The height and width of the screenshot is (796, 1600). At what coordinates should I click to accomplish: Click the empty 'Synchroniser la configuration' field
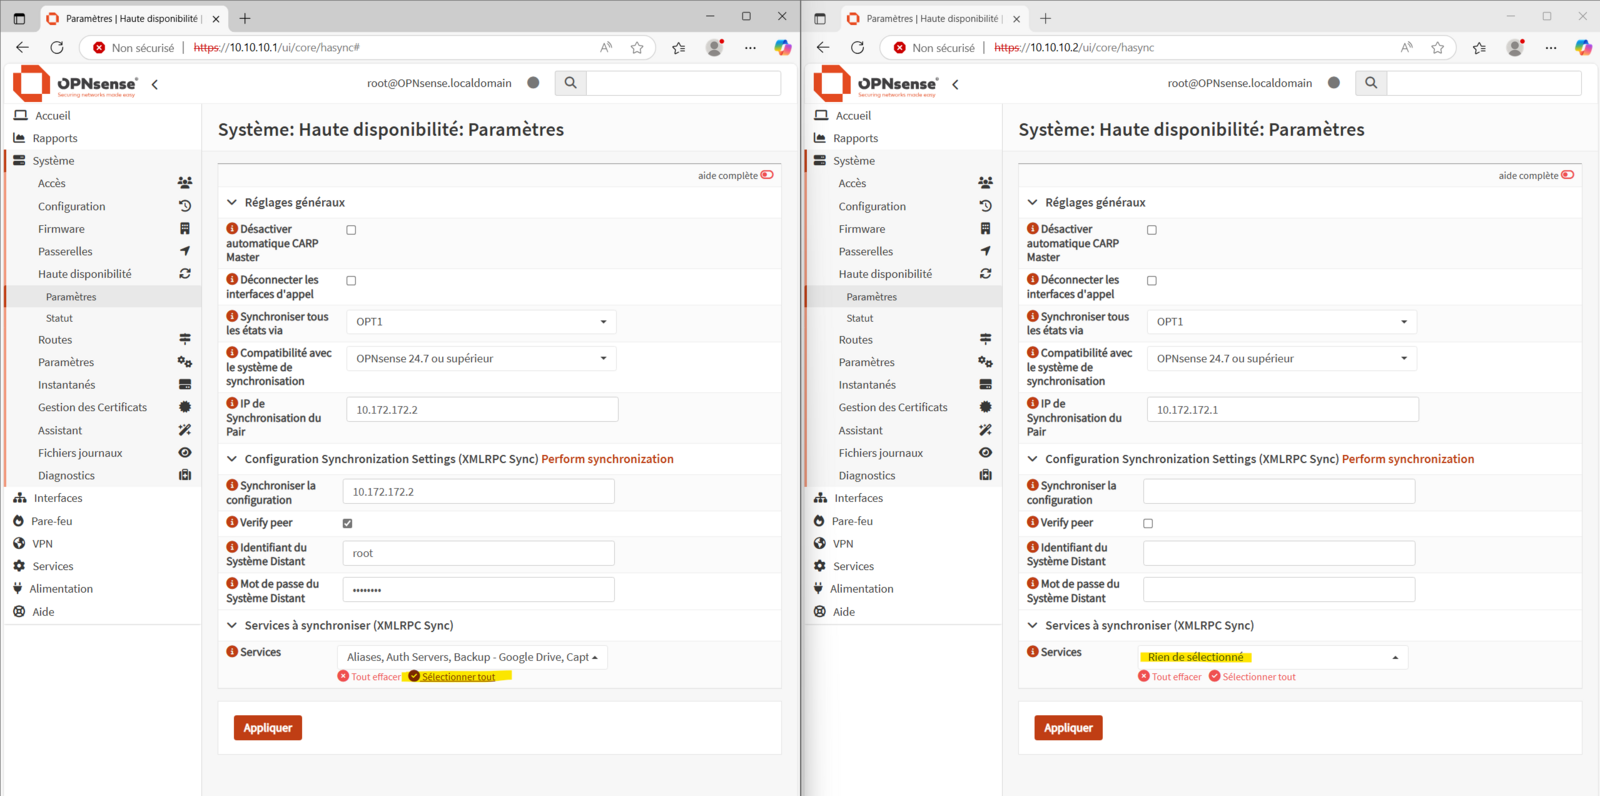click(1278, 491)
